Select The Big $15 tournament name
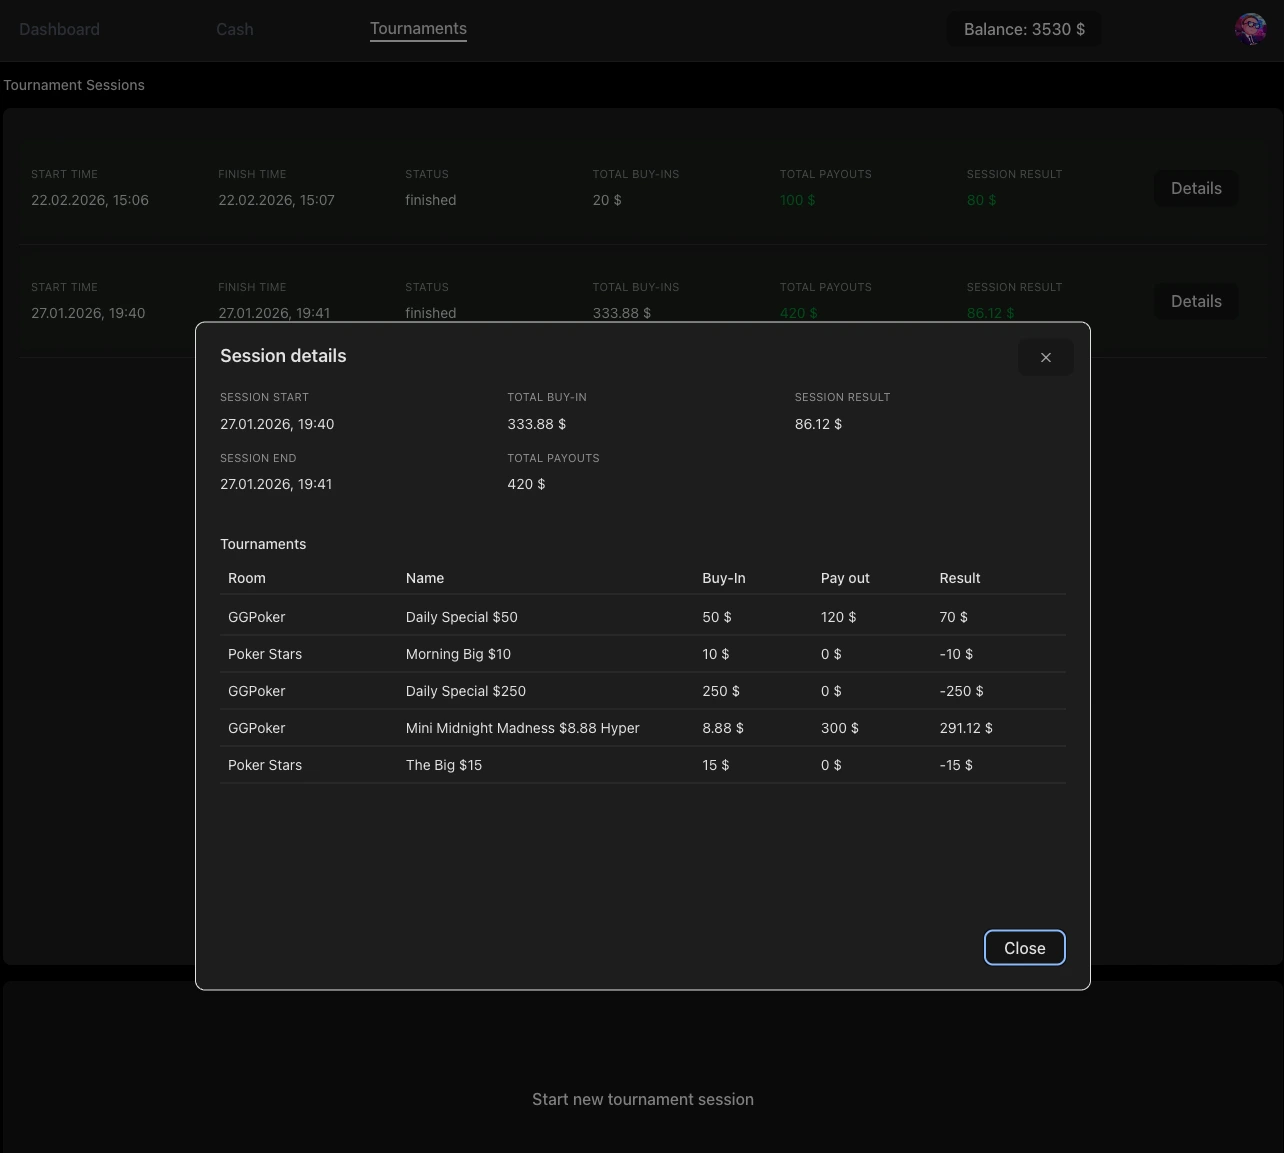1284x1153 pixels. 444,765
